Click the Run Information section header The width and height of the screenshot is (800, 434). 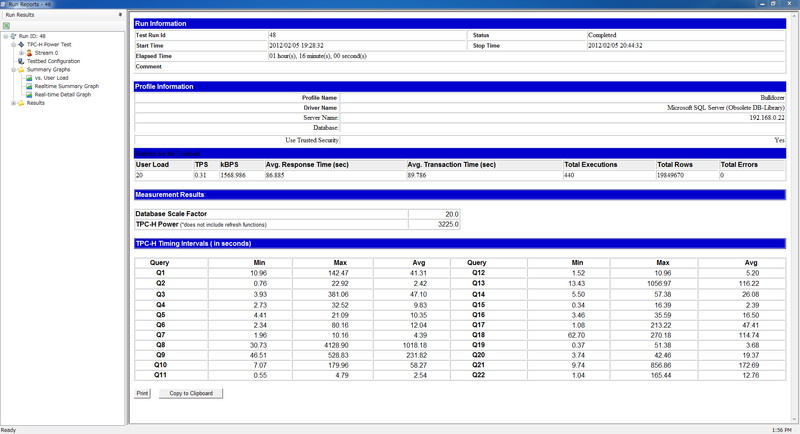point(460,23)
